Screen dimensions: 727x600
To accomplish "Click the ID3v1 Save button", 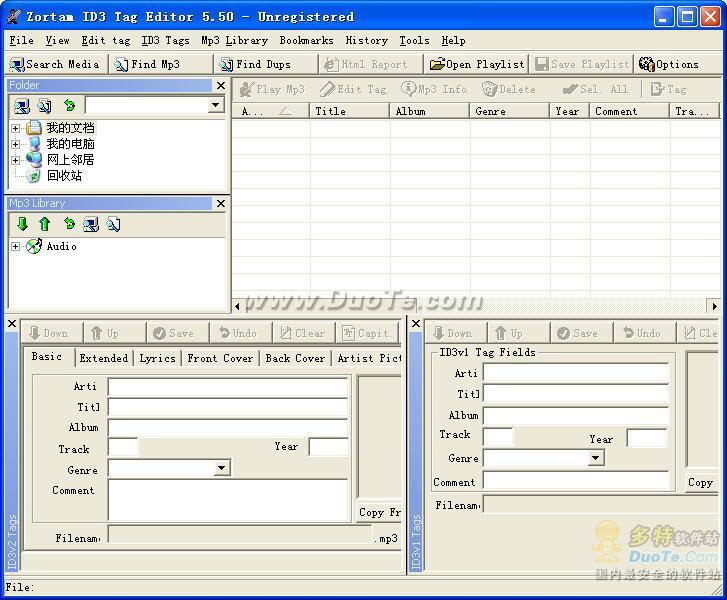I will 580,333.
